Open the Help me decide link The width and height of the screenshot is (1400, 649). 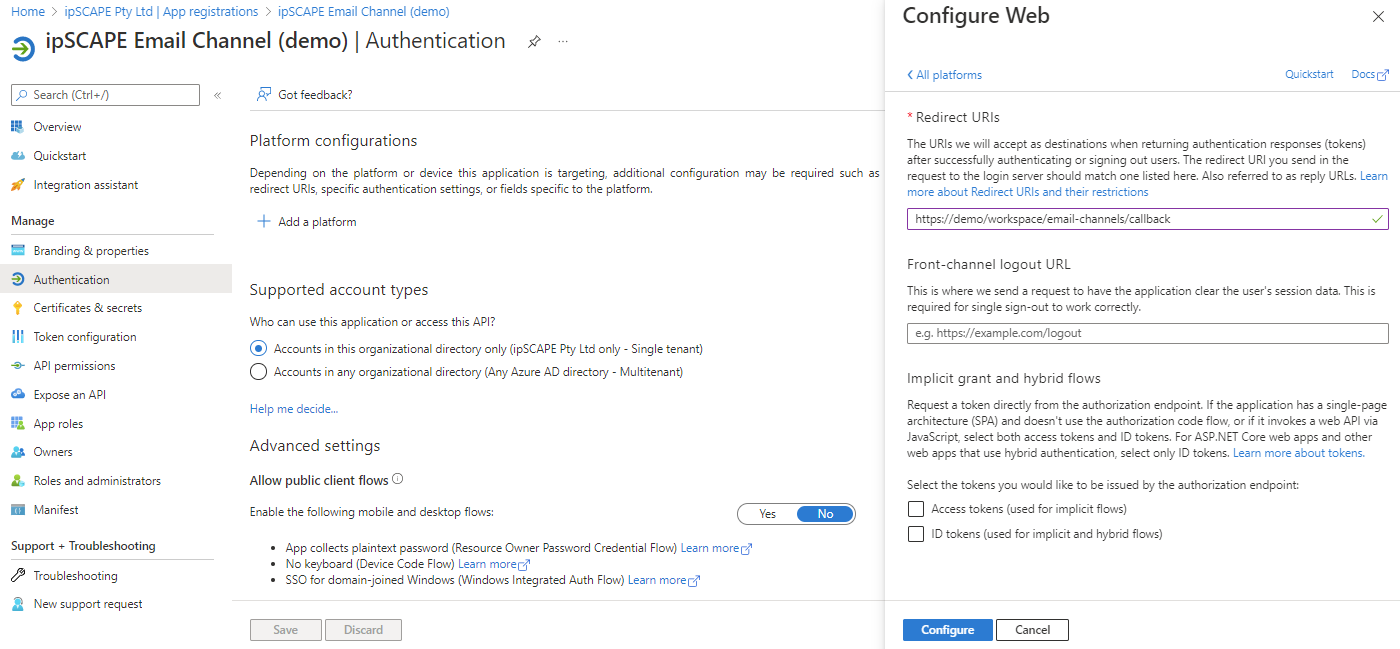point(293,409)
